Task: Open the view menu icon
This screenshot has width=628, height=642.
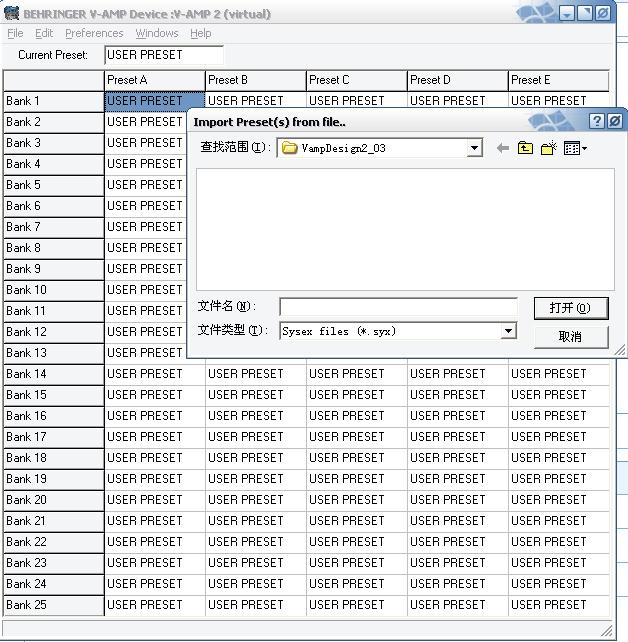Action: coord(575,148)
